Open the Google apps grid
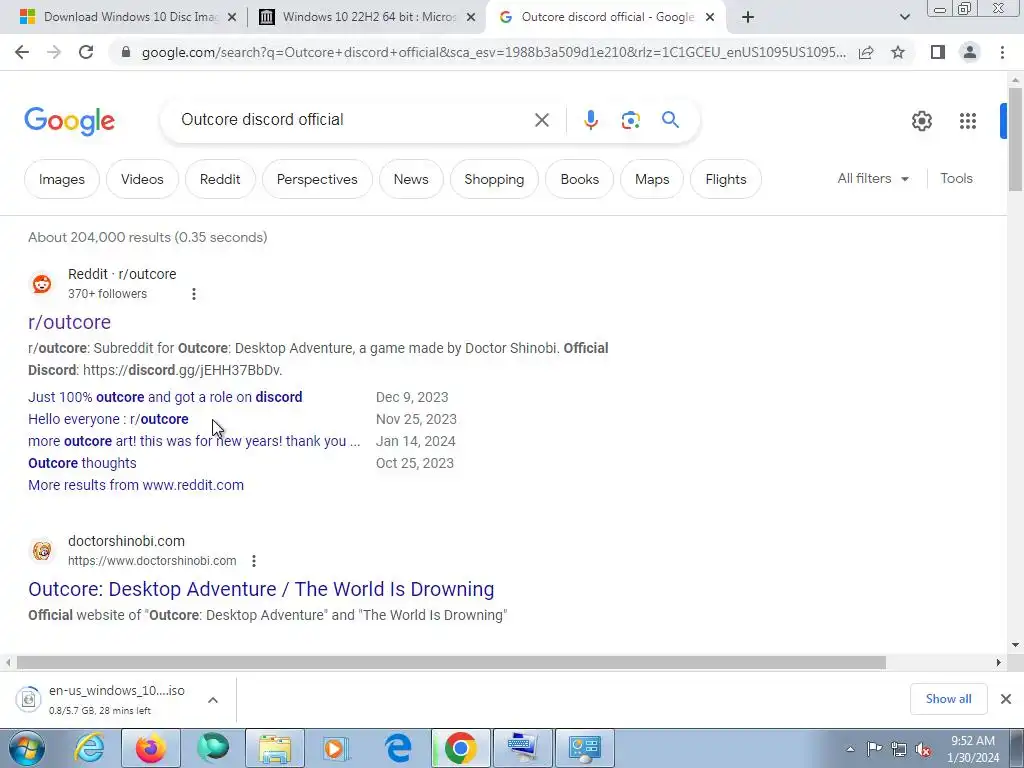1024x768 pixels. tap(968, 121)
